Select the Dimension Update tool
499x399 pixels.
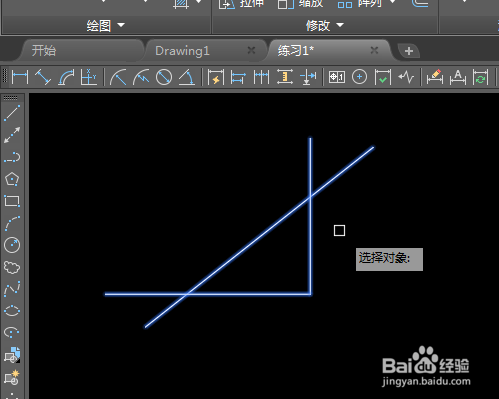pyautogui.click(x=480, y=77)
